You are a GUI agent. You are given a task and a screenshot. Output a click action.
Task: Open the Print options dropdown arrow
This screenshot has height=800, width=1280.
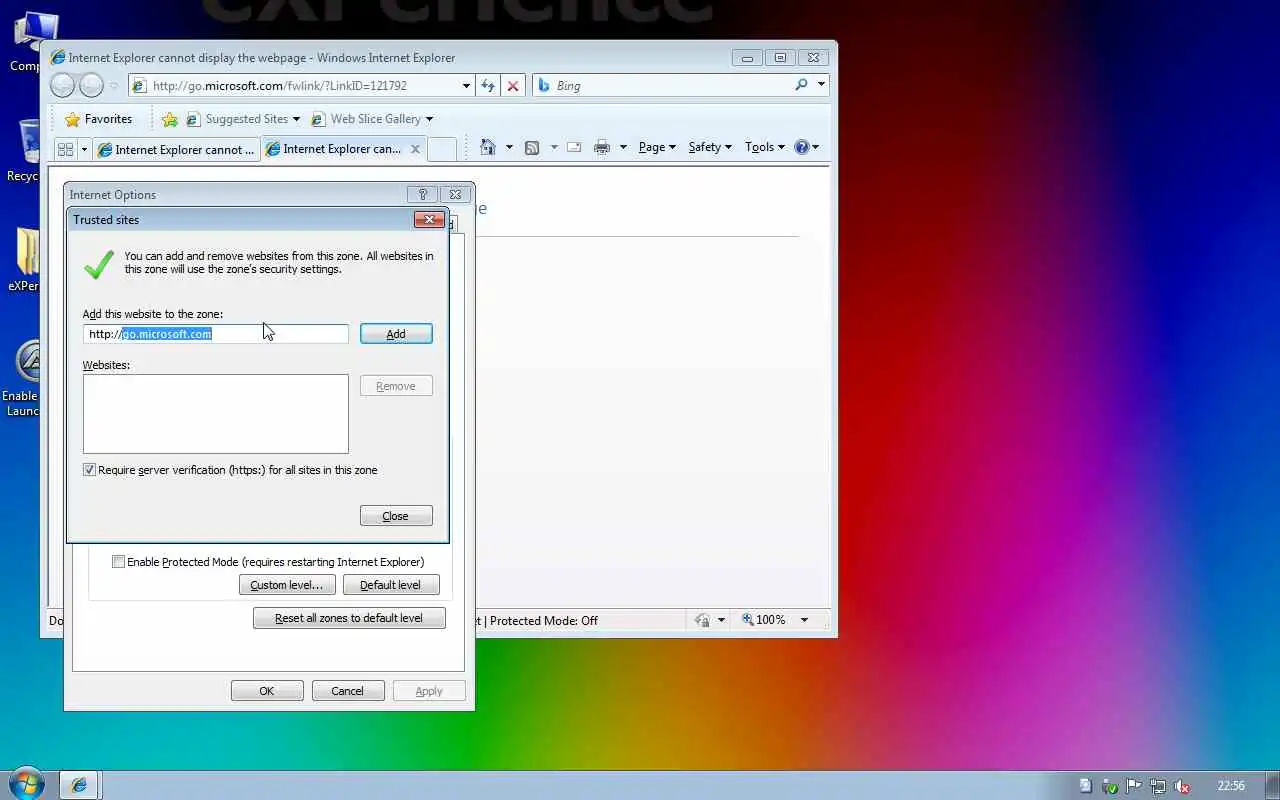pyautogui.click(x=623, y=147)
